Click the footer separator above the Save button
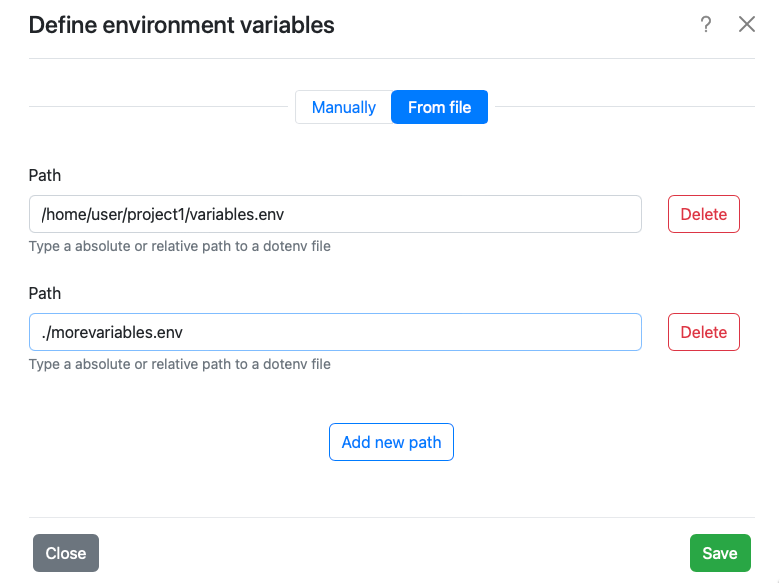The width and height of the screenshot is (780, 583). click(x=390, y=517)
